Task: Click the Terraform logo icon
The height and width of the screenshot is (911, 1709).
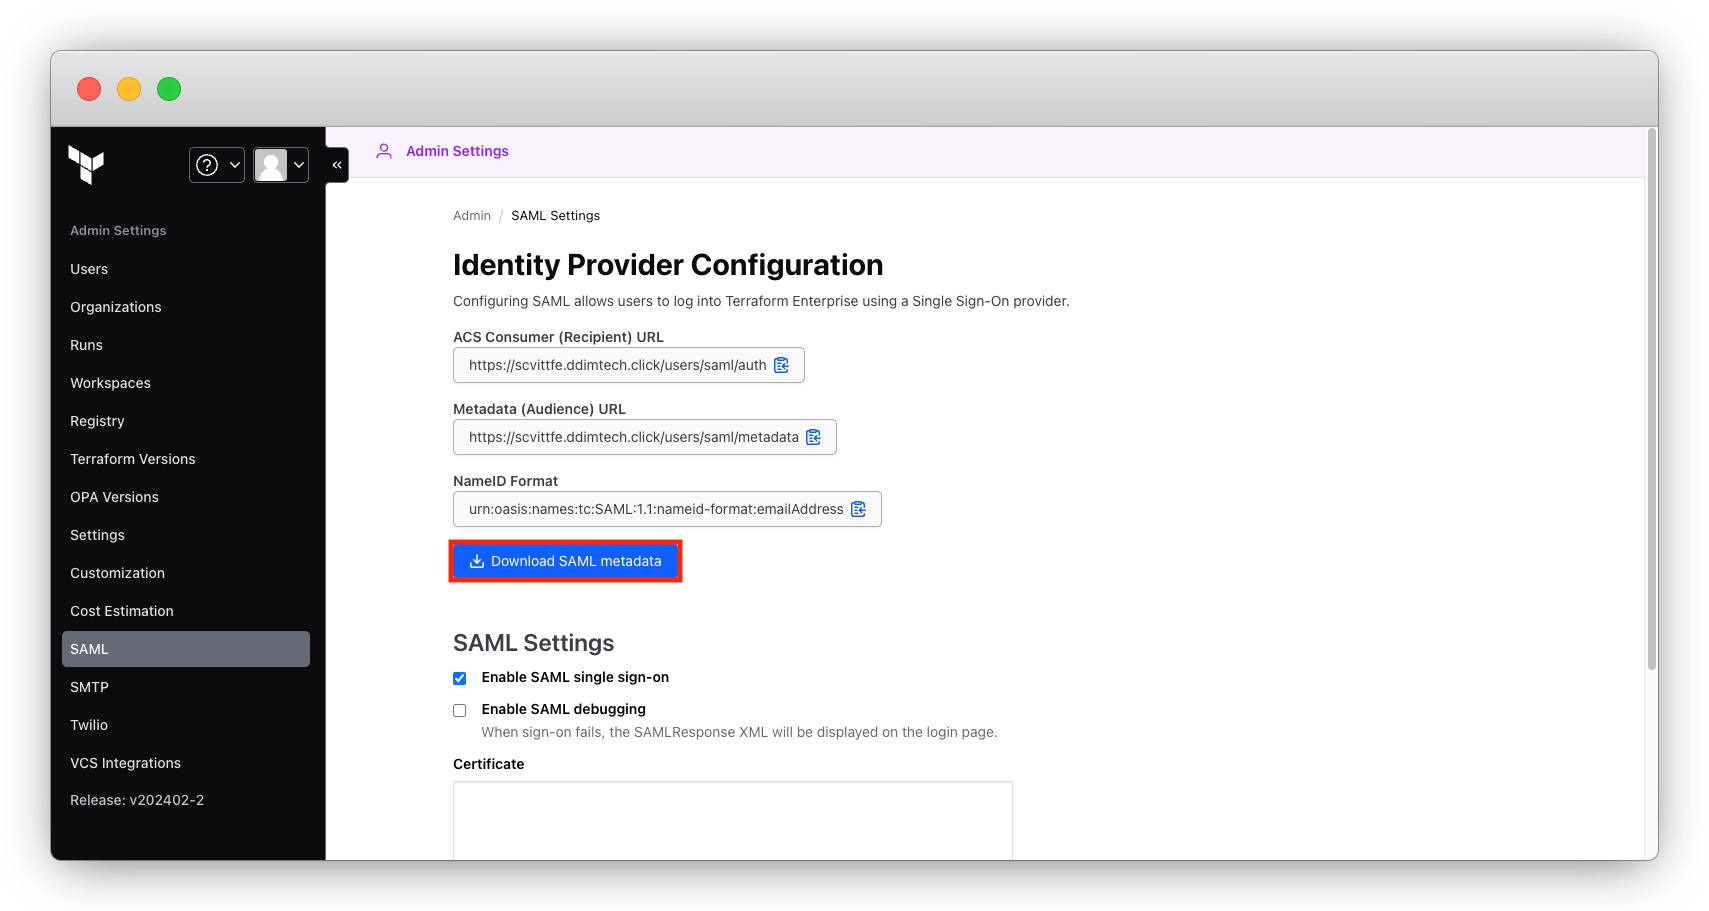Action: pos(86,164)
